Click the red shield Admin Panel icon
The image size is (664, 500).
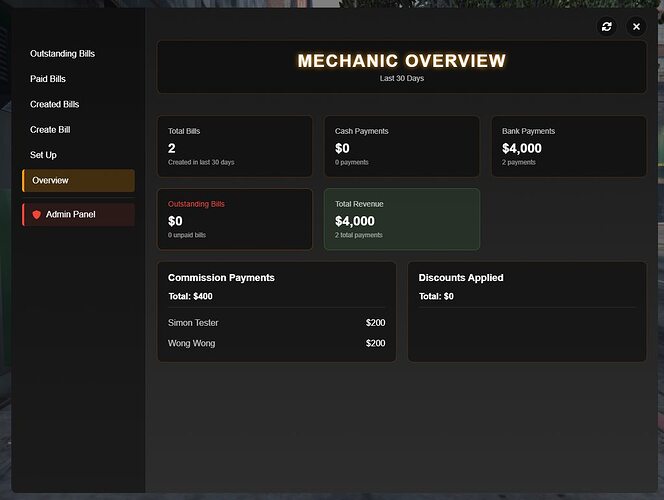[37, 215]
